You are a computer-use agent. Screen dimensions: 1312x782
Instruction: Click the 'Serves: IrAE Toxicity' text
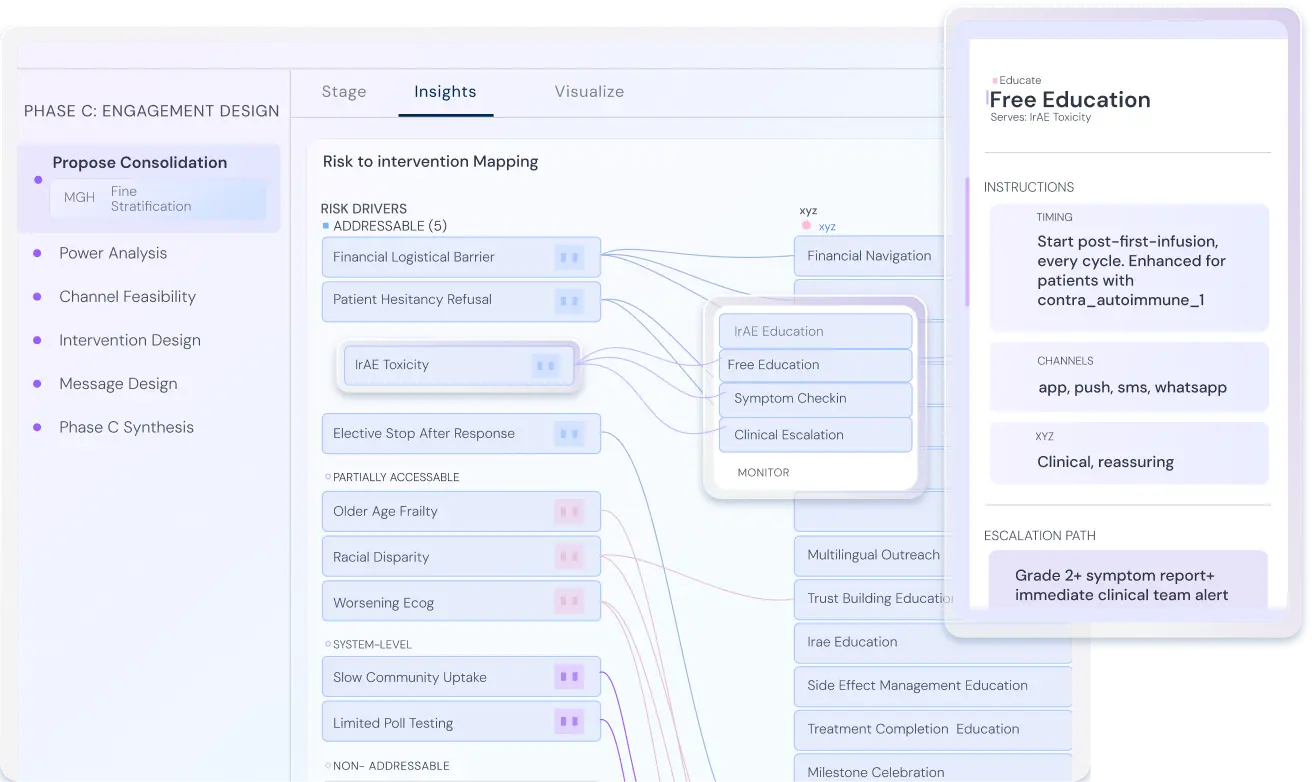(x=1040, y=118)
